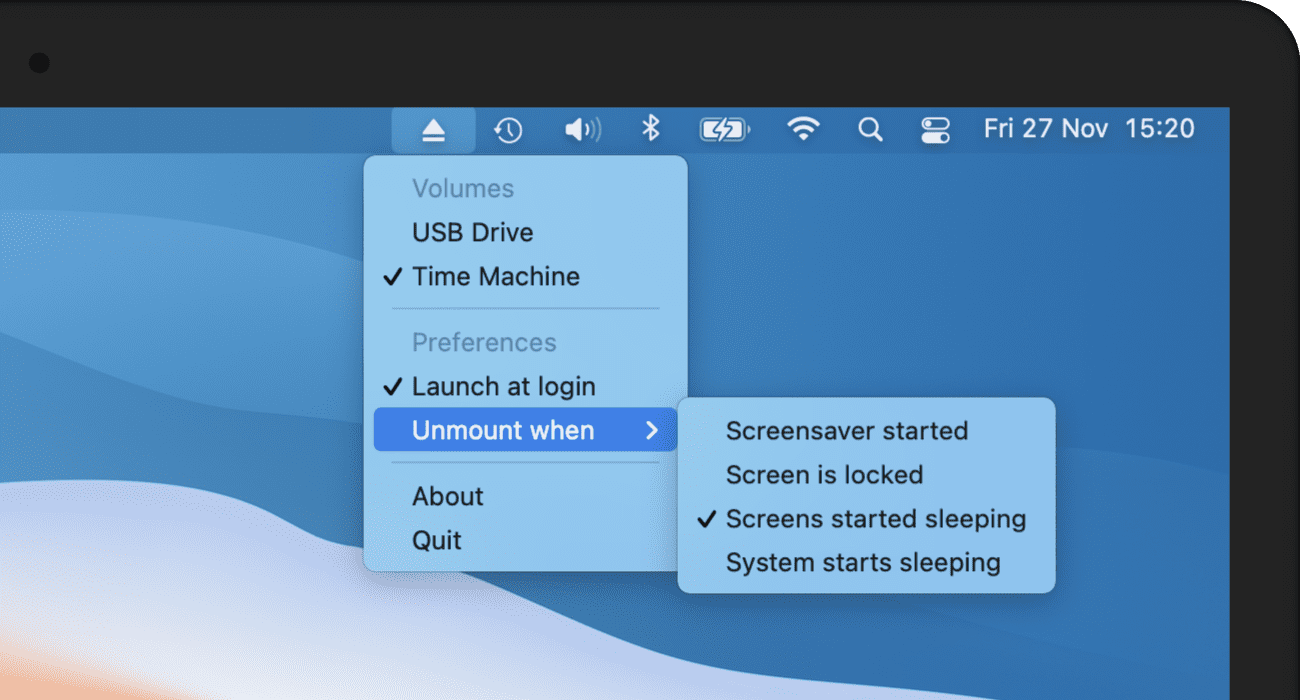
Task: Choose Screensaver started in the submenu
Action: tap(847, 430)
